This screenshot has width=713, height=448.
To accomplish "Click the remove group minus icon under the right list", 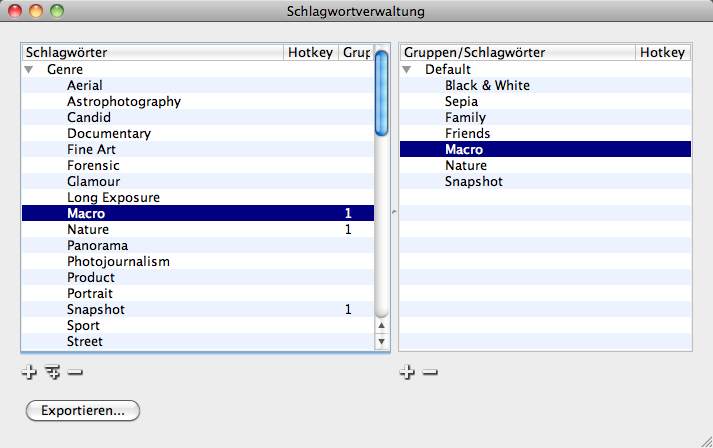I will click(x=430, y=372).
